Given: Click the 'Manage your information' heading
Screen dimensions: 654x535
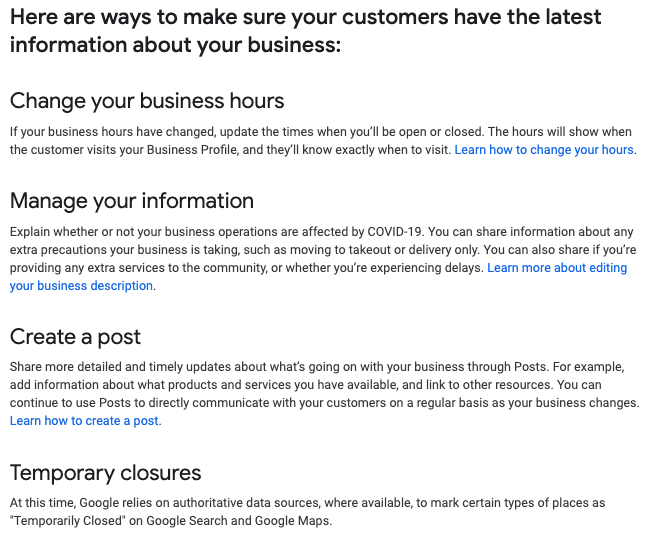Looking at the screenshot, I should pos(132,201).
